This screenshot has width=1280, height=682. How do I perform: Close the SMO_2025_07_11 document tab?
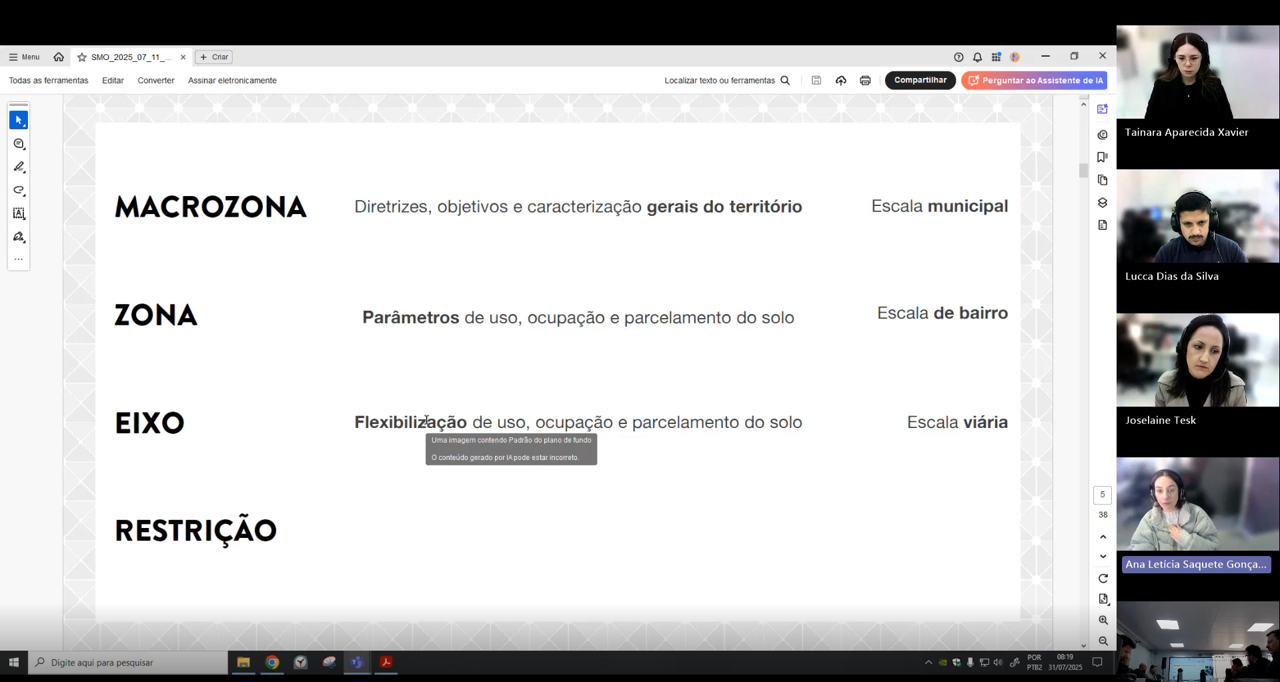point(183,57)
